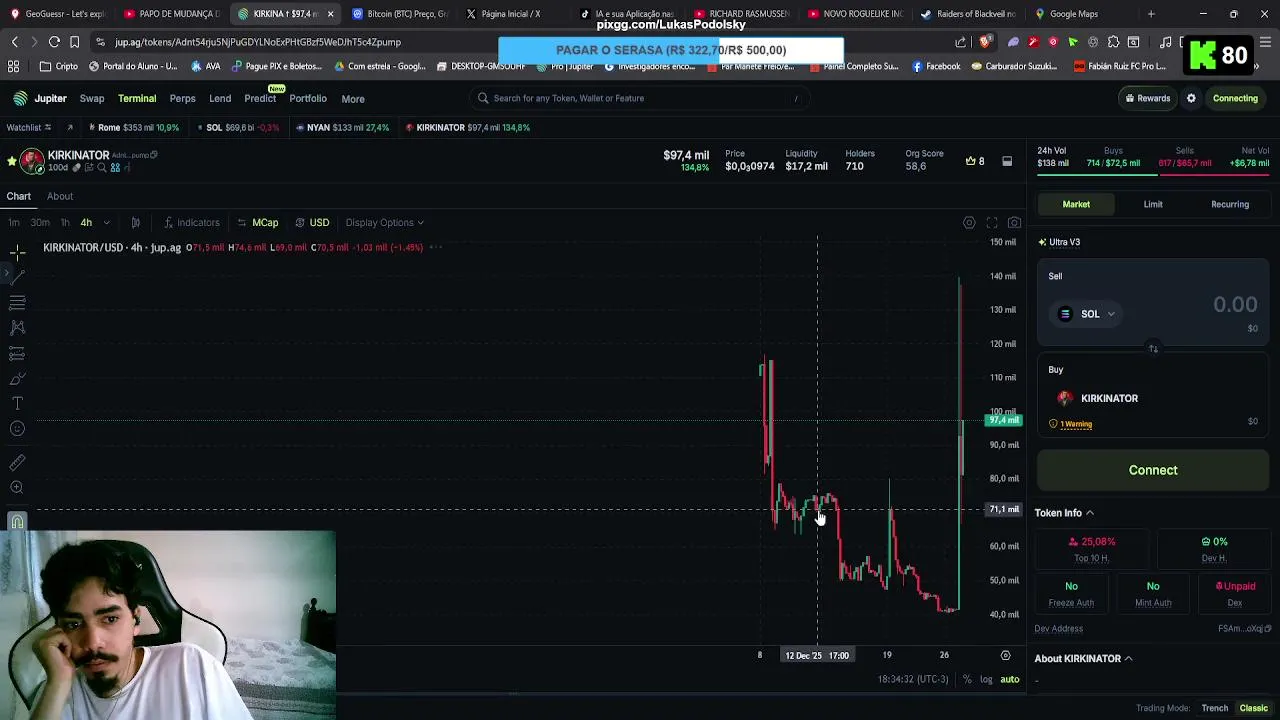
Task: Open the KIRKINATOR buy token selector
Action: click(1098, 398)
